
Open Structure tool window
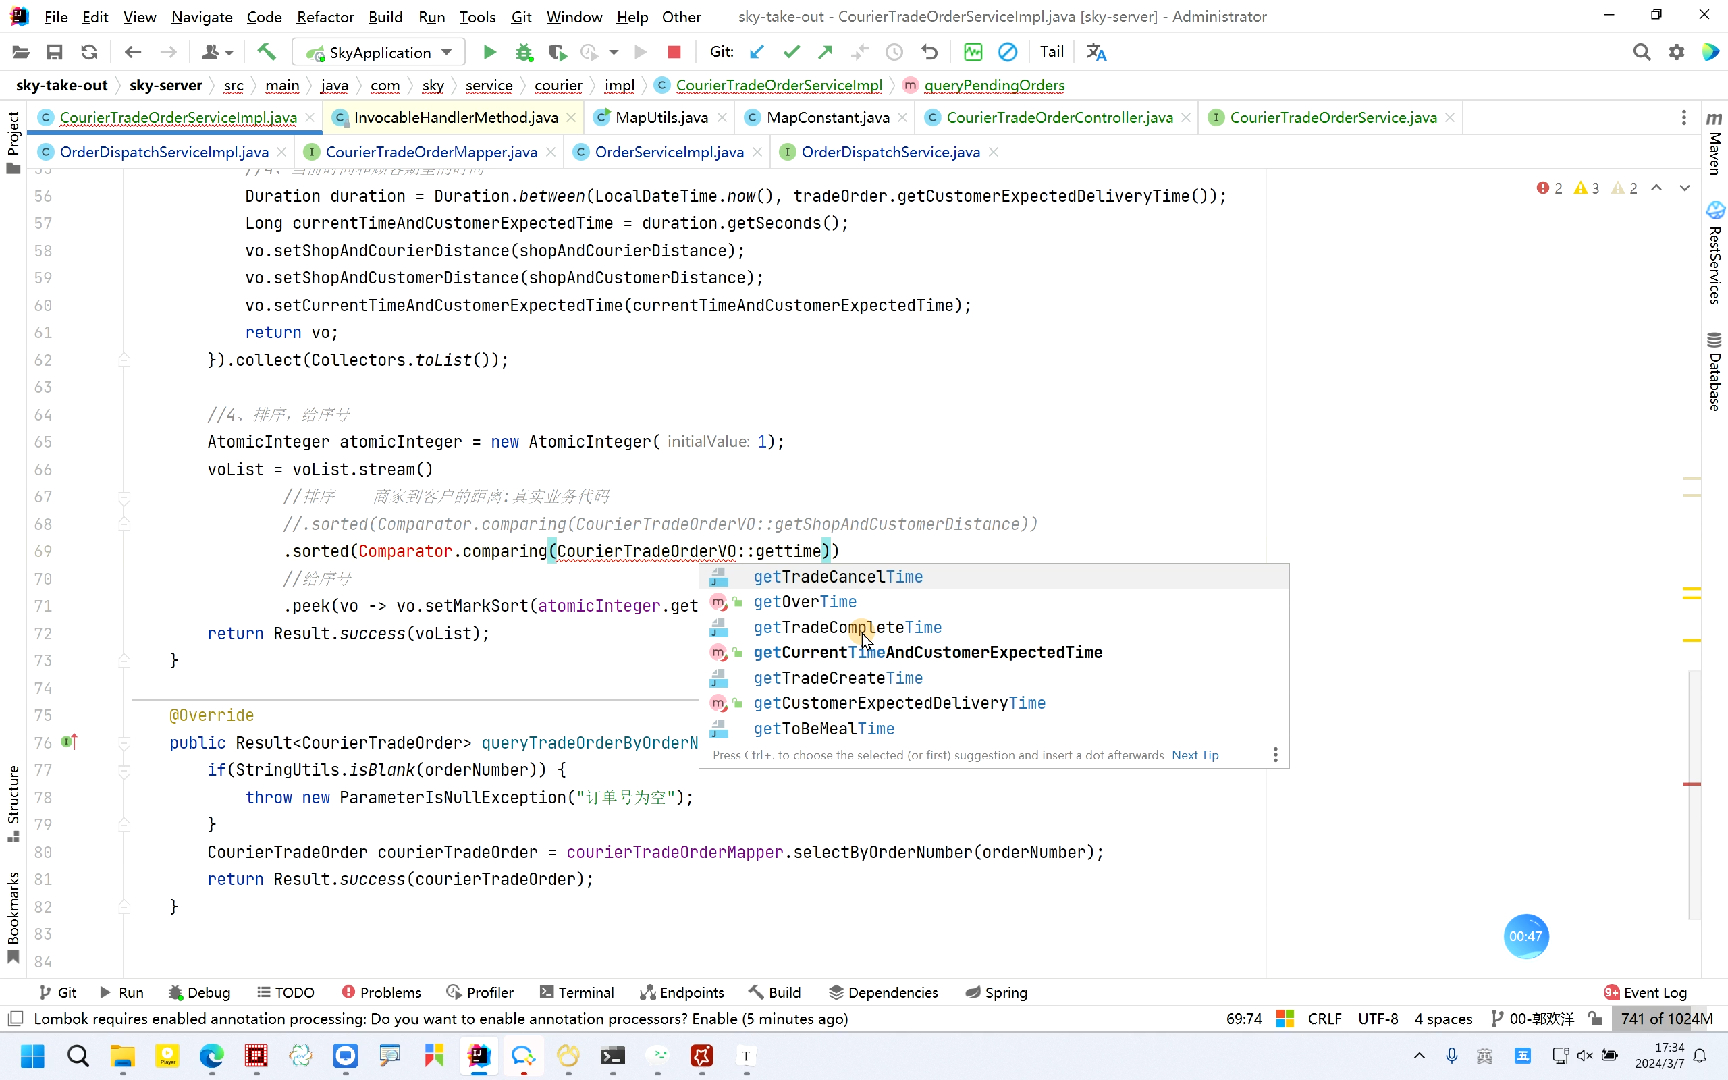point(13,803)
